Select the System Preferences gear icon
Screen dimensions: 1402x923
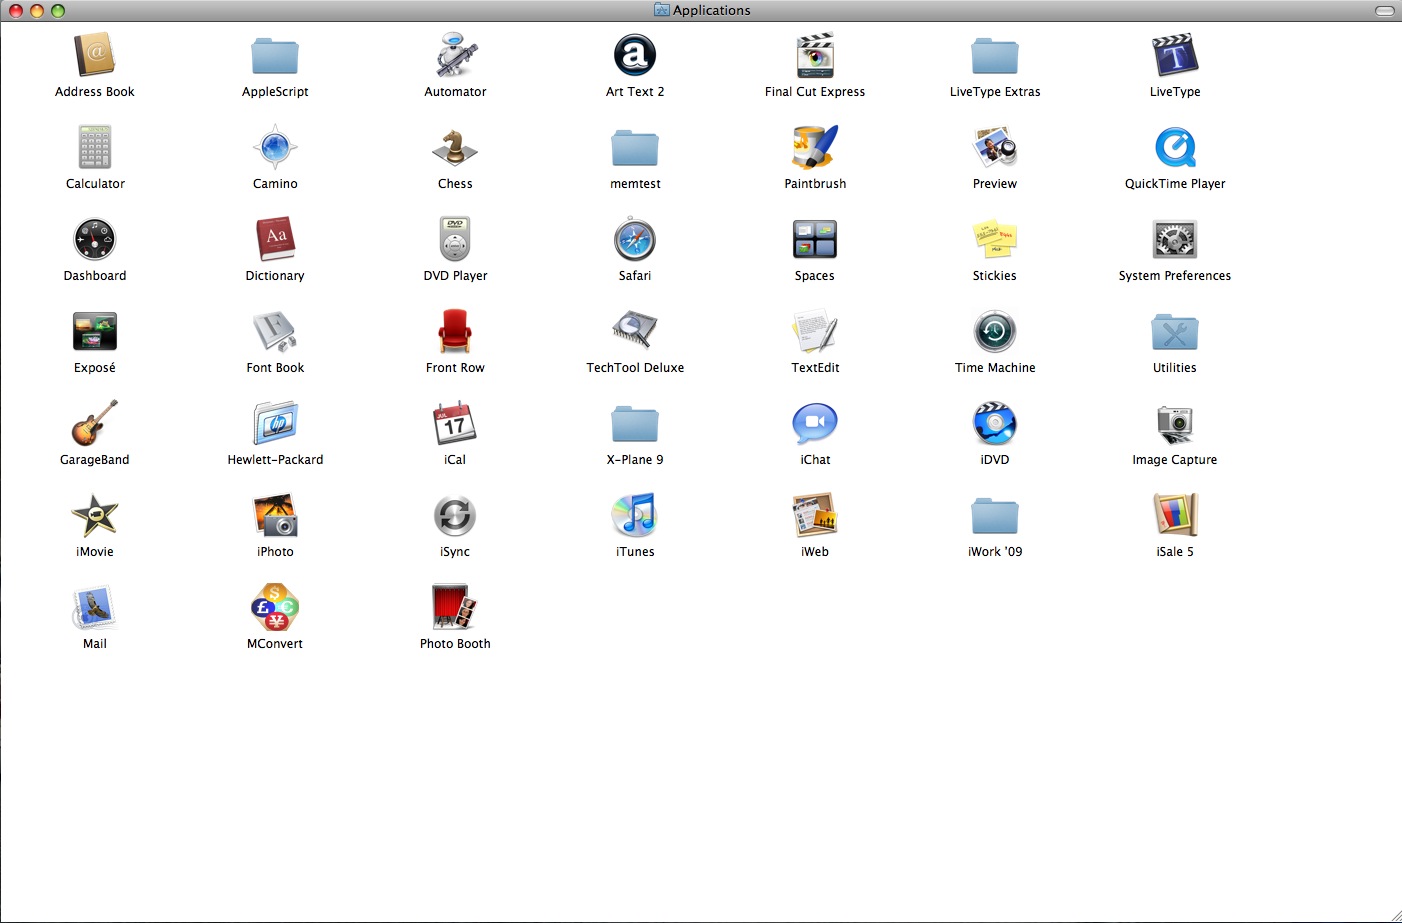click(1175, 239)
